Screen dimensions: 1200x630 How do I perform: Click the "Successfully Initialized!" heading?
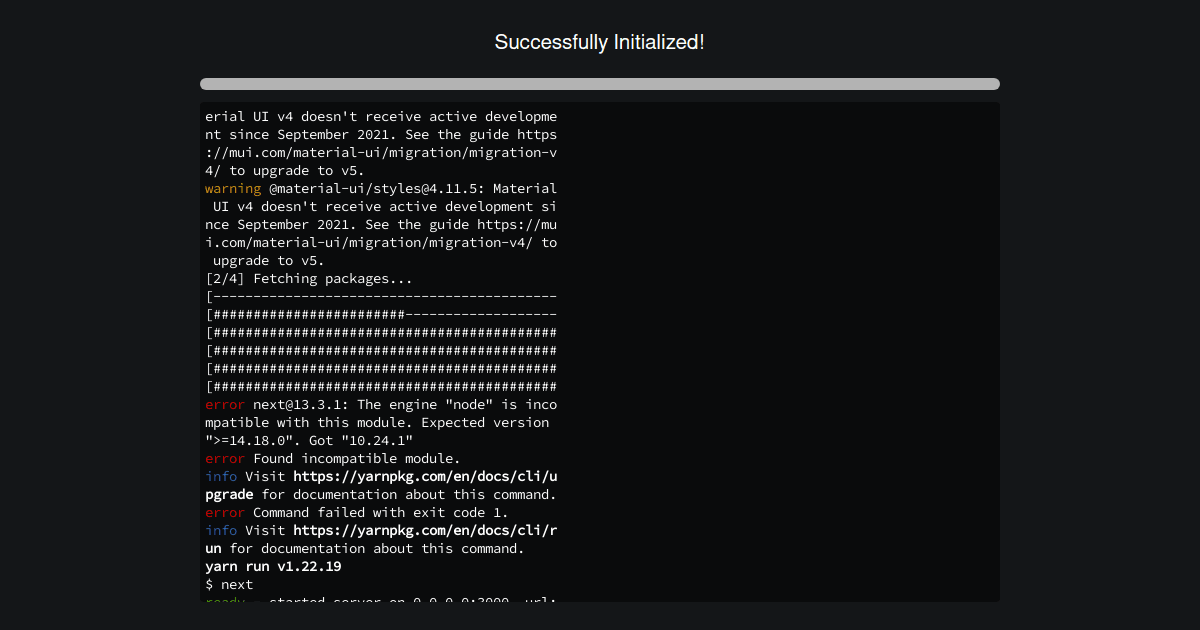599,42
